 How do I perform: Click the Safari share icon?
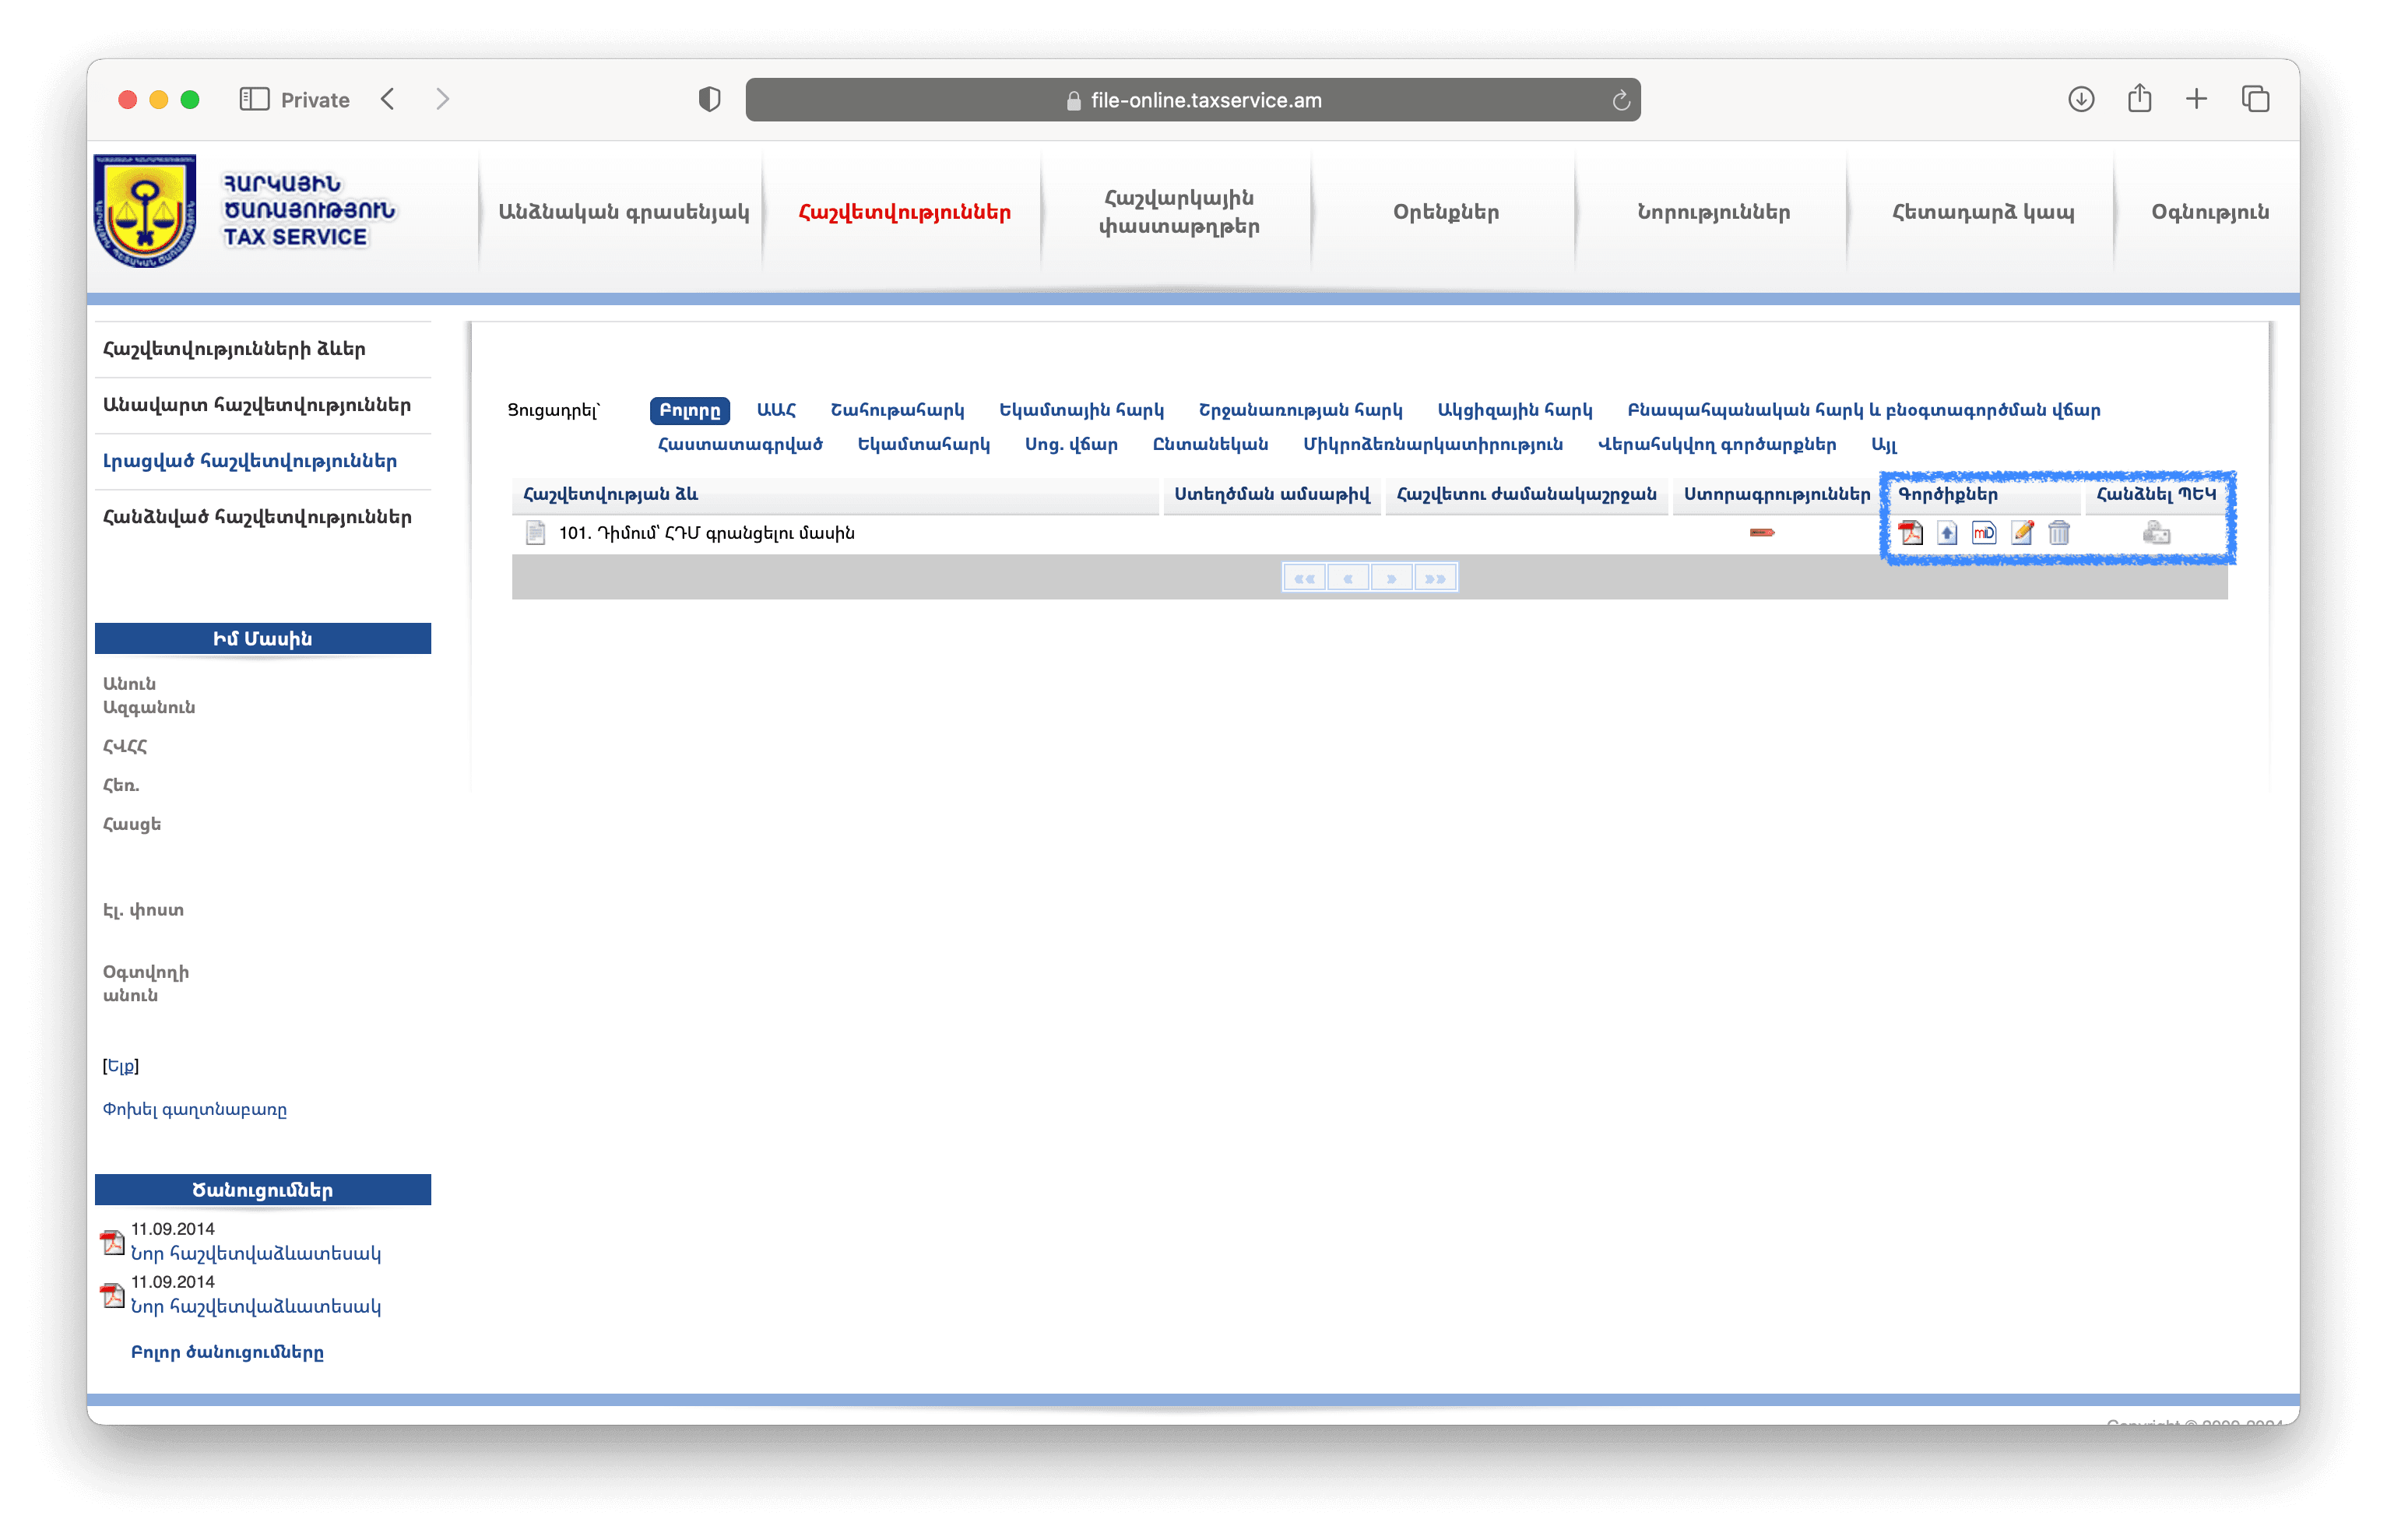pyautogui.click(x=2139, y=99)
